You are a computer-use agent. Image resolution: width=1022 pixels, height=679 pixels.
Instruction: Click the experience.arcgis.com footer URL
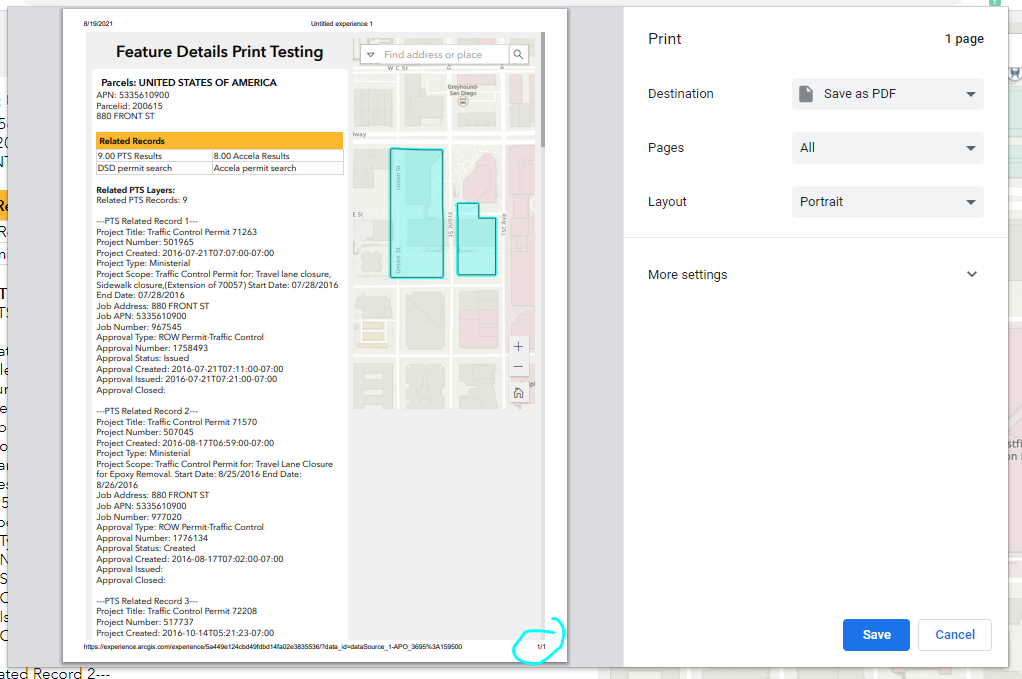[273, 647]
